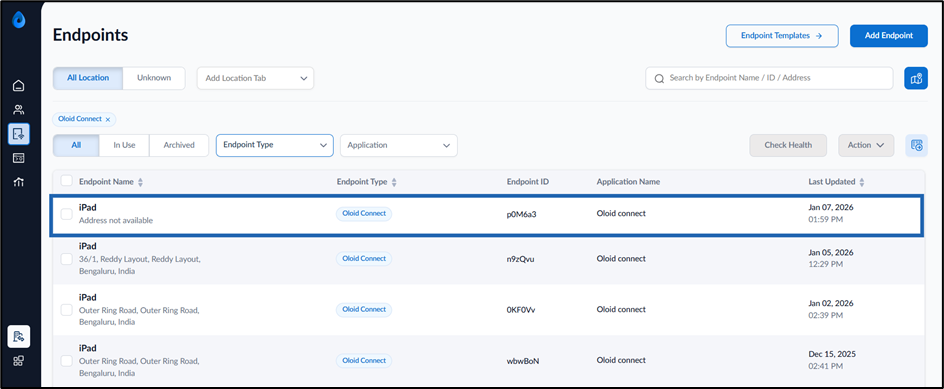Click the Jan 05, 2026 date
The height and width of the screenshot is (389, 944).
point(831,252)
